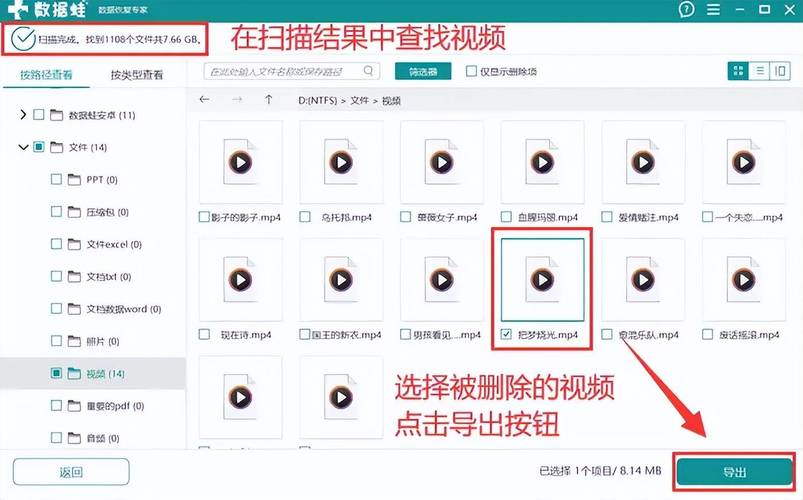Select the 把梦烧光.mp4 video thumbnail

pyautogui.click(x=542, y=280)
